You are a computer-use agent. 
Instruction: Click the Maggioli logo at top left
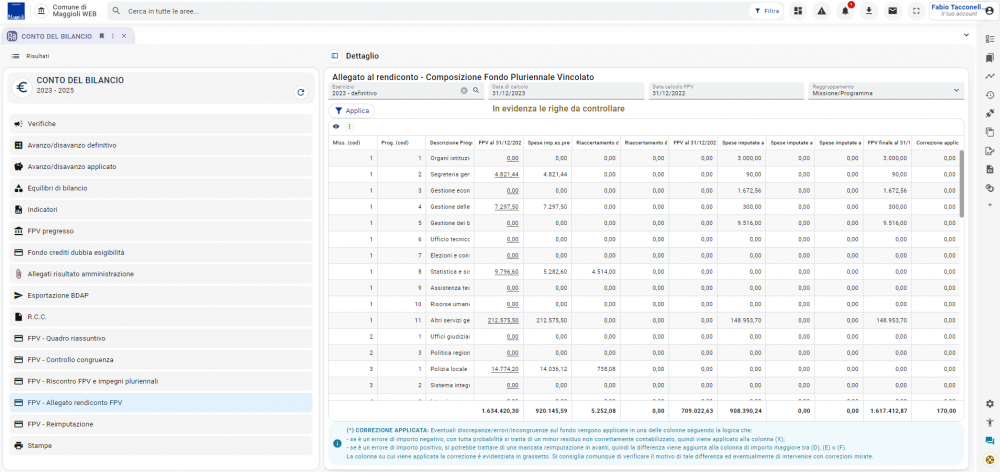click(x=16, y=11)
